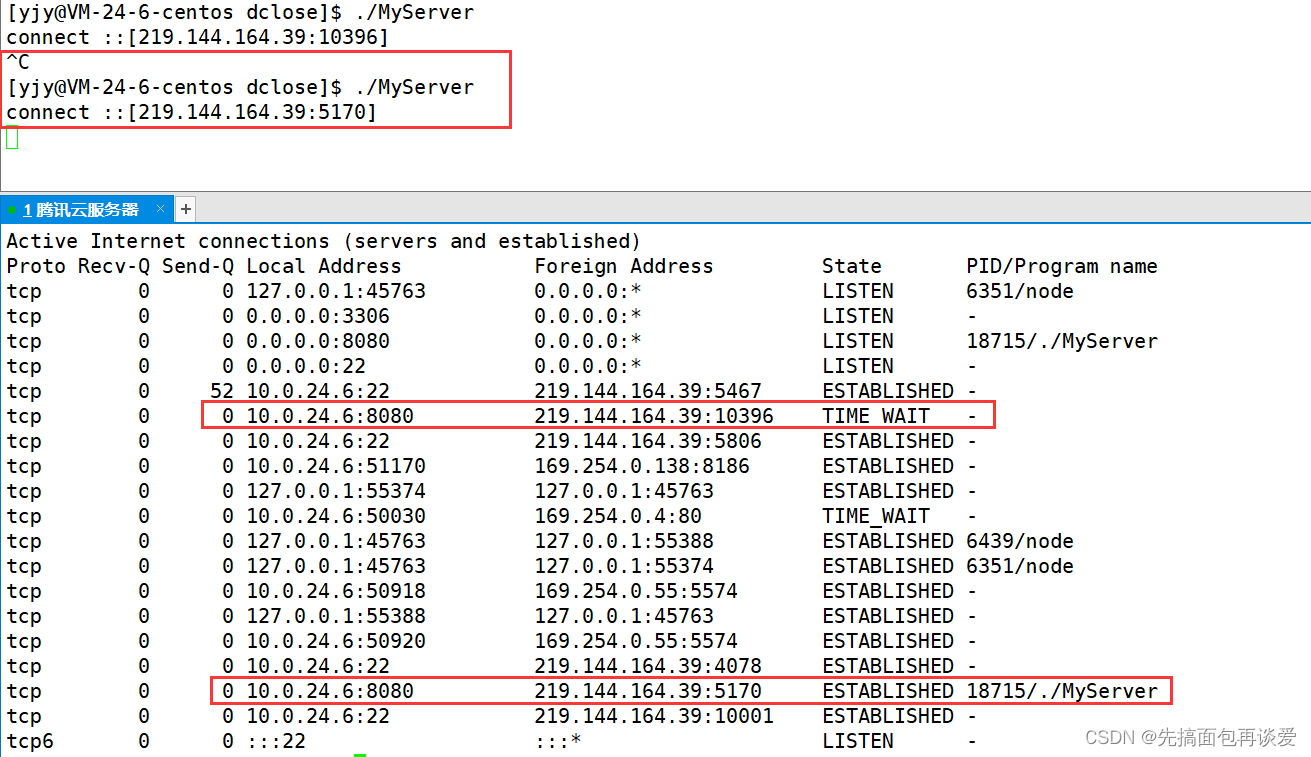Click the Active Internet connections heading line
Screen dimensions: 1311x757
tap(323, 241)
